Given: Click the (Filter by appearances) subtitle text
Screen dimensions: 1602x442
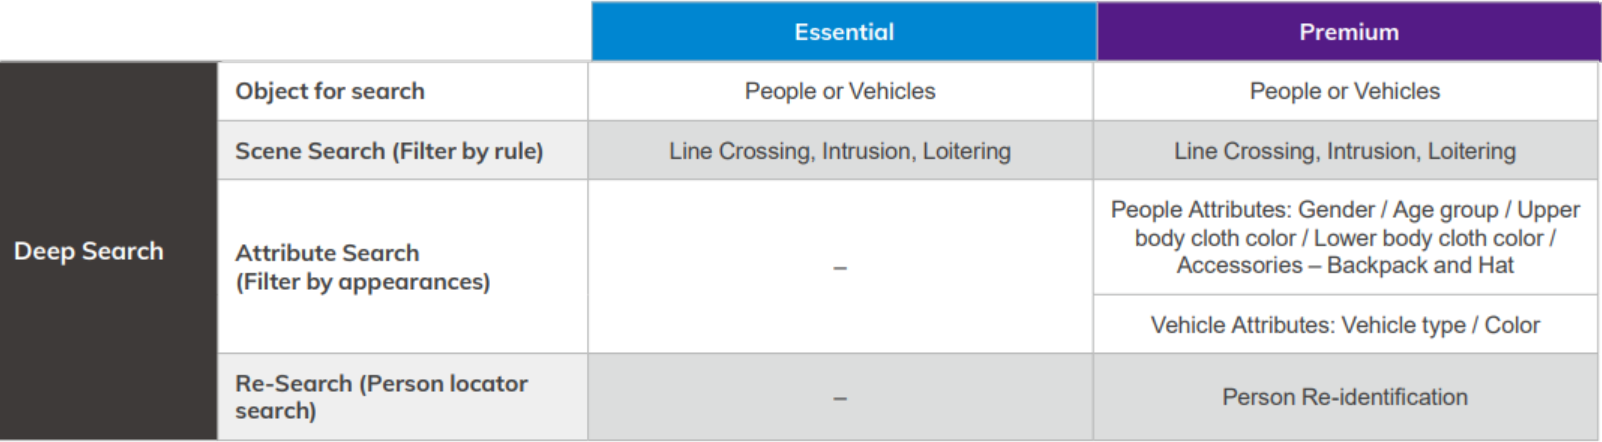Looking at the screenshot, I should click(363, 282).
